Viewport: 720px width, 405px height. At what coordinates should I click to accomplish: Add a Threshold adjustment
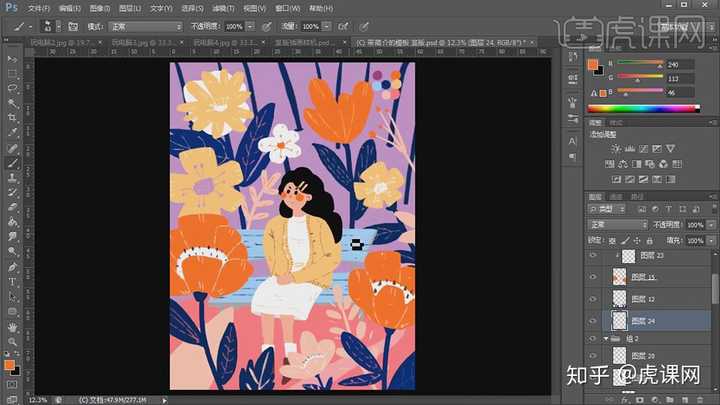[643, 179]
